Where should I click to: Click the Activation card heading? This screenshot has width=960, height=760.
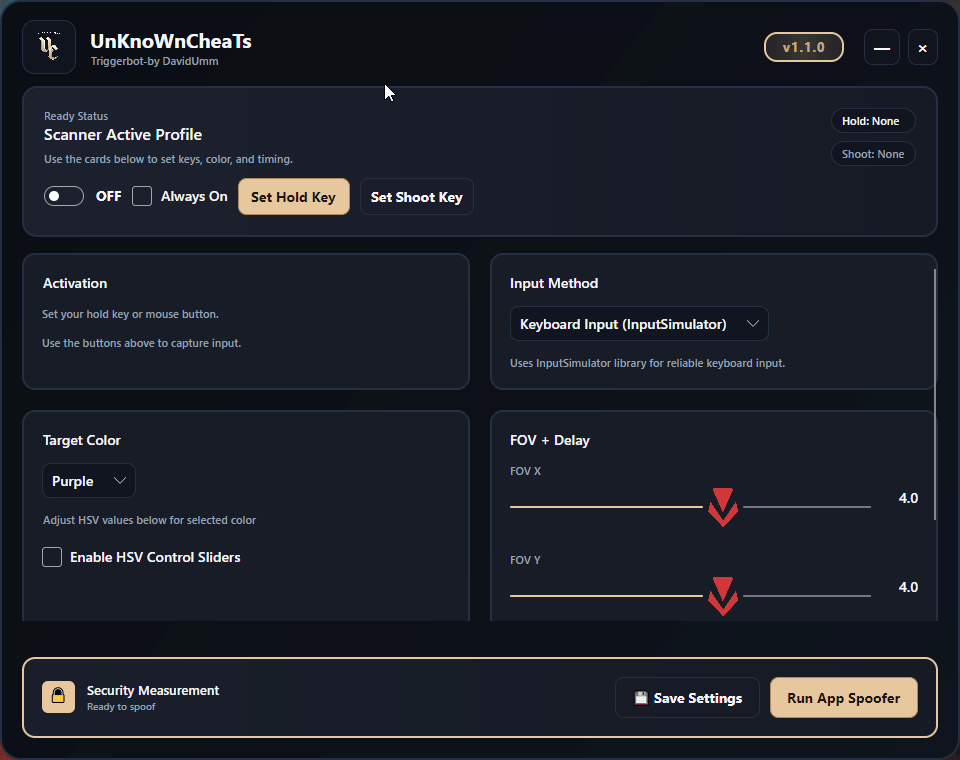pyautogui.click(x=75, y=283)
